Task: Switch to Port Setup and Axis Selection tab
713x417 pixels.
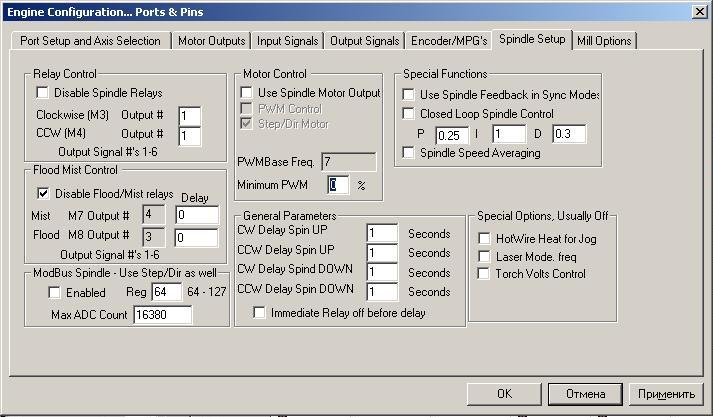Action: (90, 41)
